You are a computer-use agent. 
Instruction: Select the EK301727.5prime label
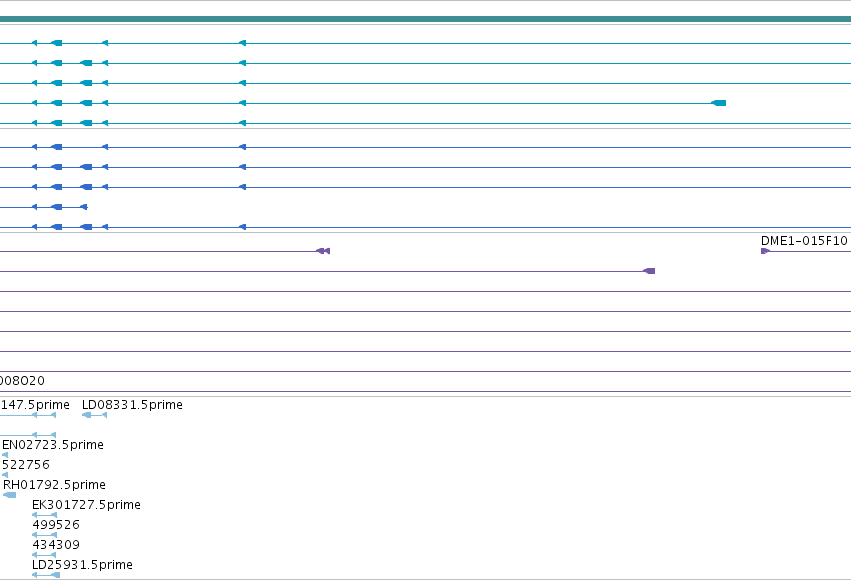pos(86,505)
